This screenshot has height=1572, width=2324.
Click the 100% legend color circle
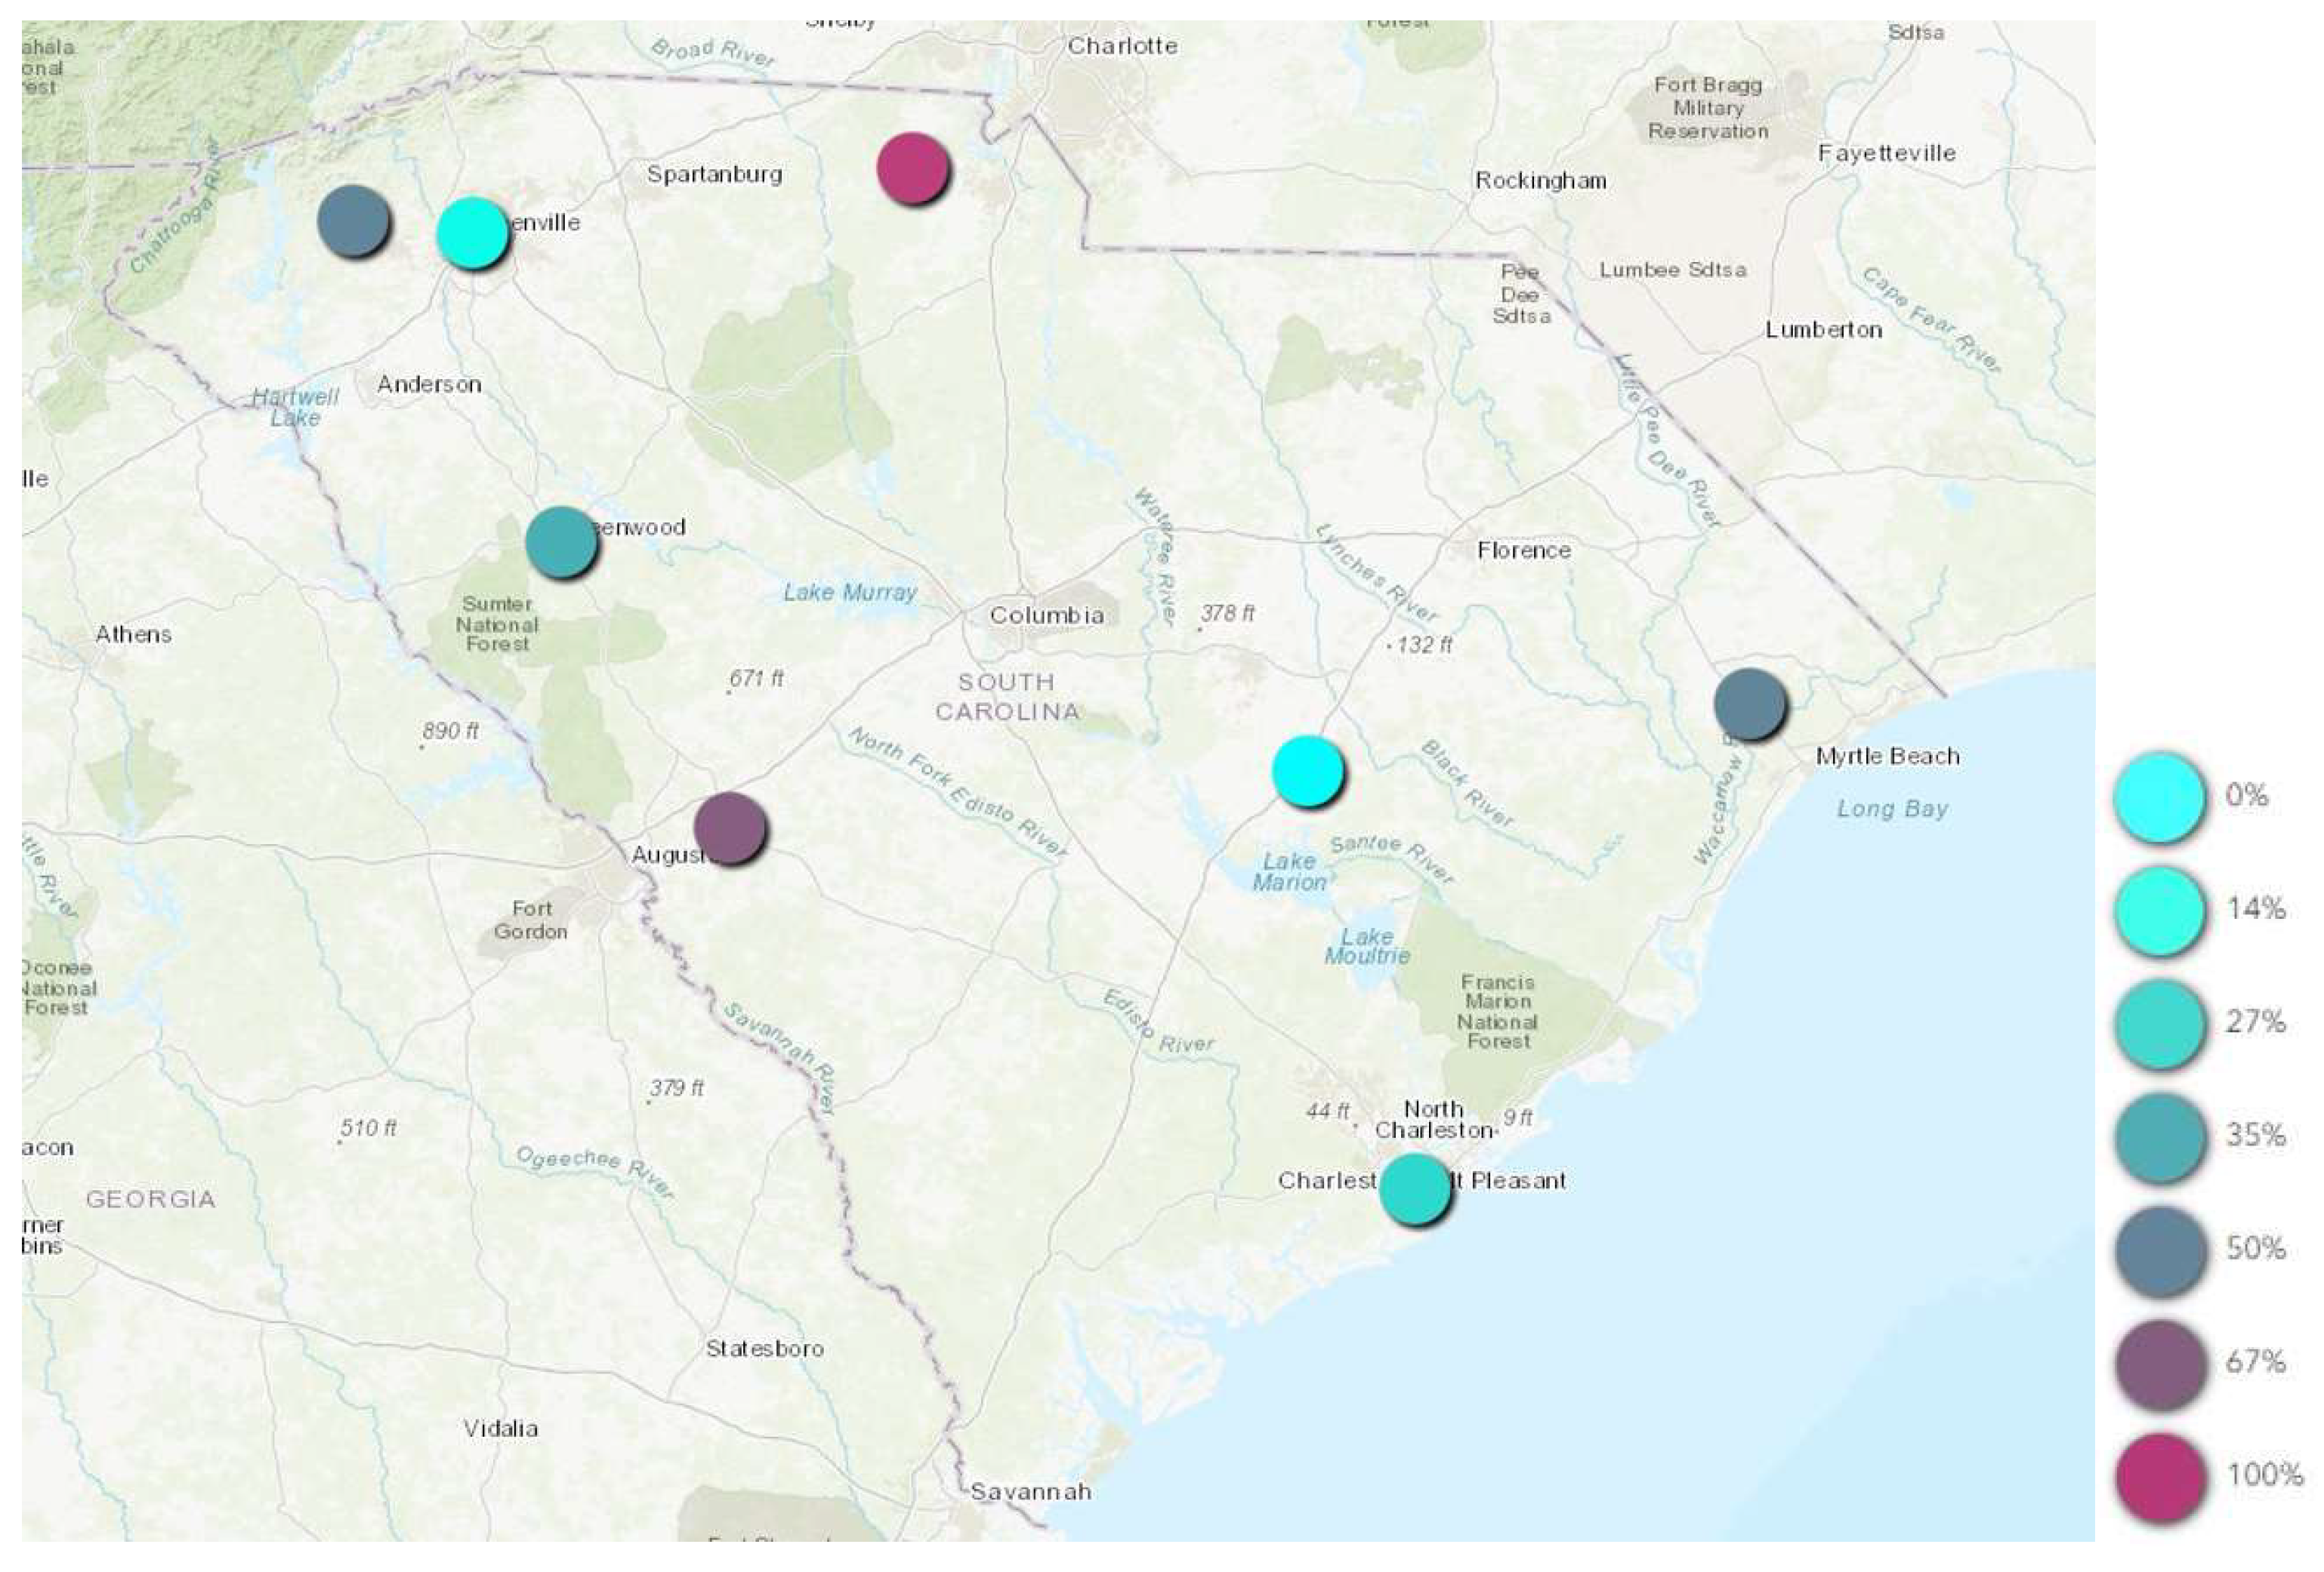(2159, 1477)
